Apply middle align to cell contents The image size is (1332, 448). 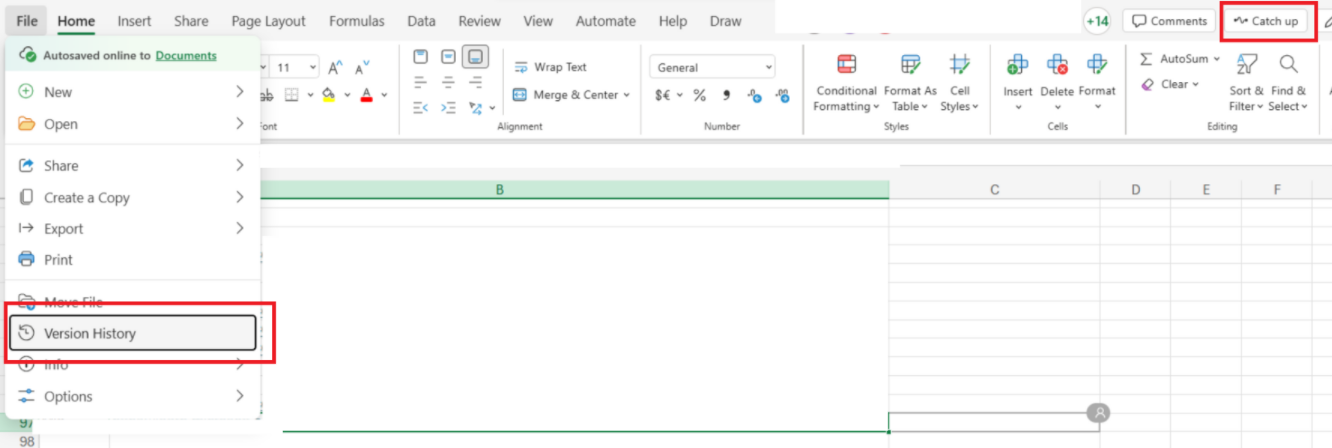pyautogui.click(x=448, y=57)
